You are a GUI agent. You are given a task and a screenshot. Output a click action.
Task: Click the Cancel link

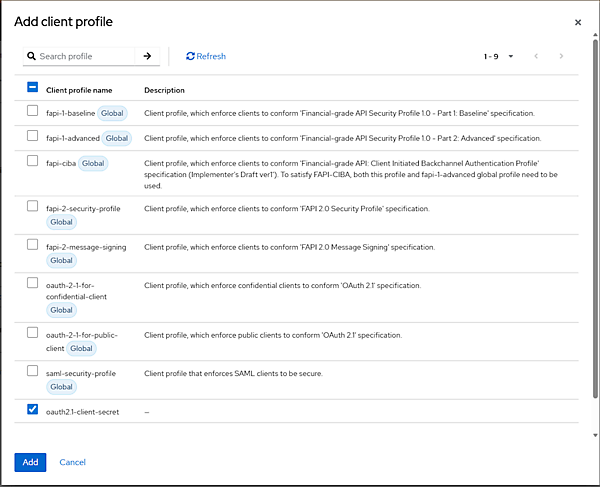(x=72, y=462)
